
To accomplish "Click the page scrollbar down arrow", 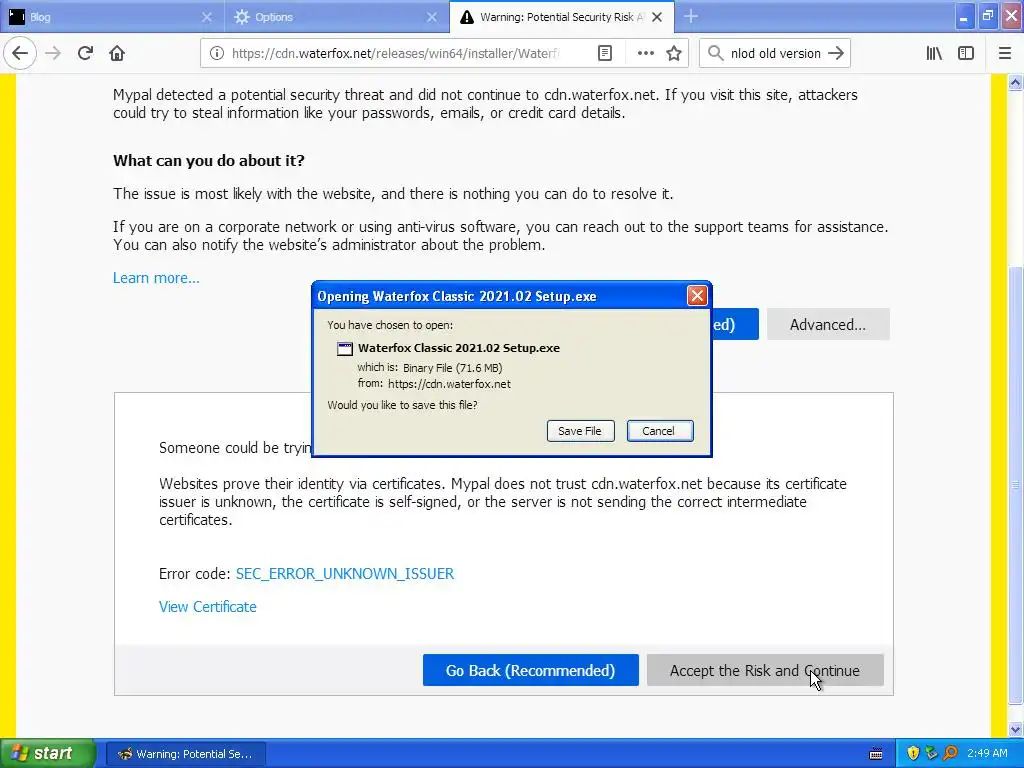I will tap(1015, 728).
